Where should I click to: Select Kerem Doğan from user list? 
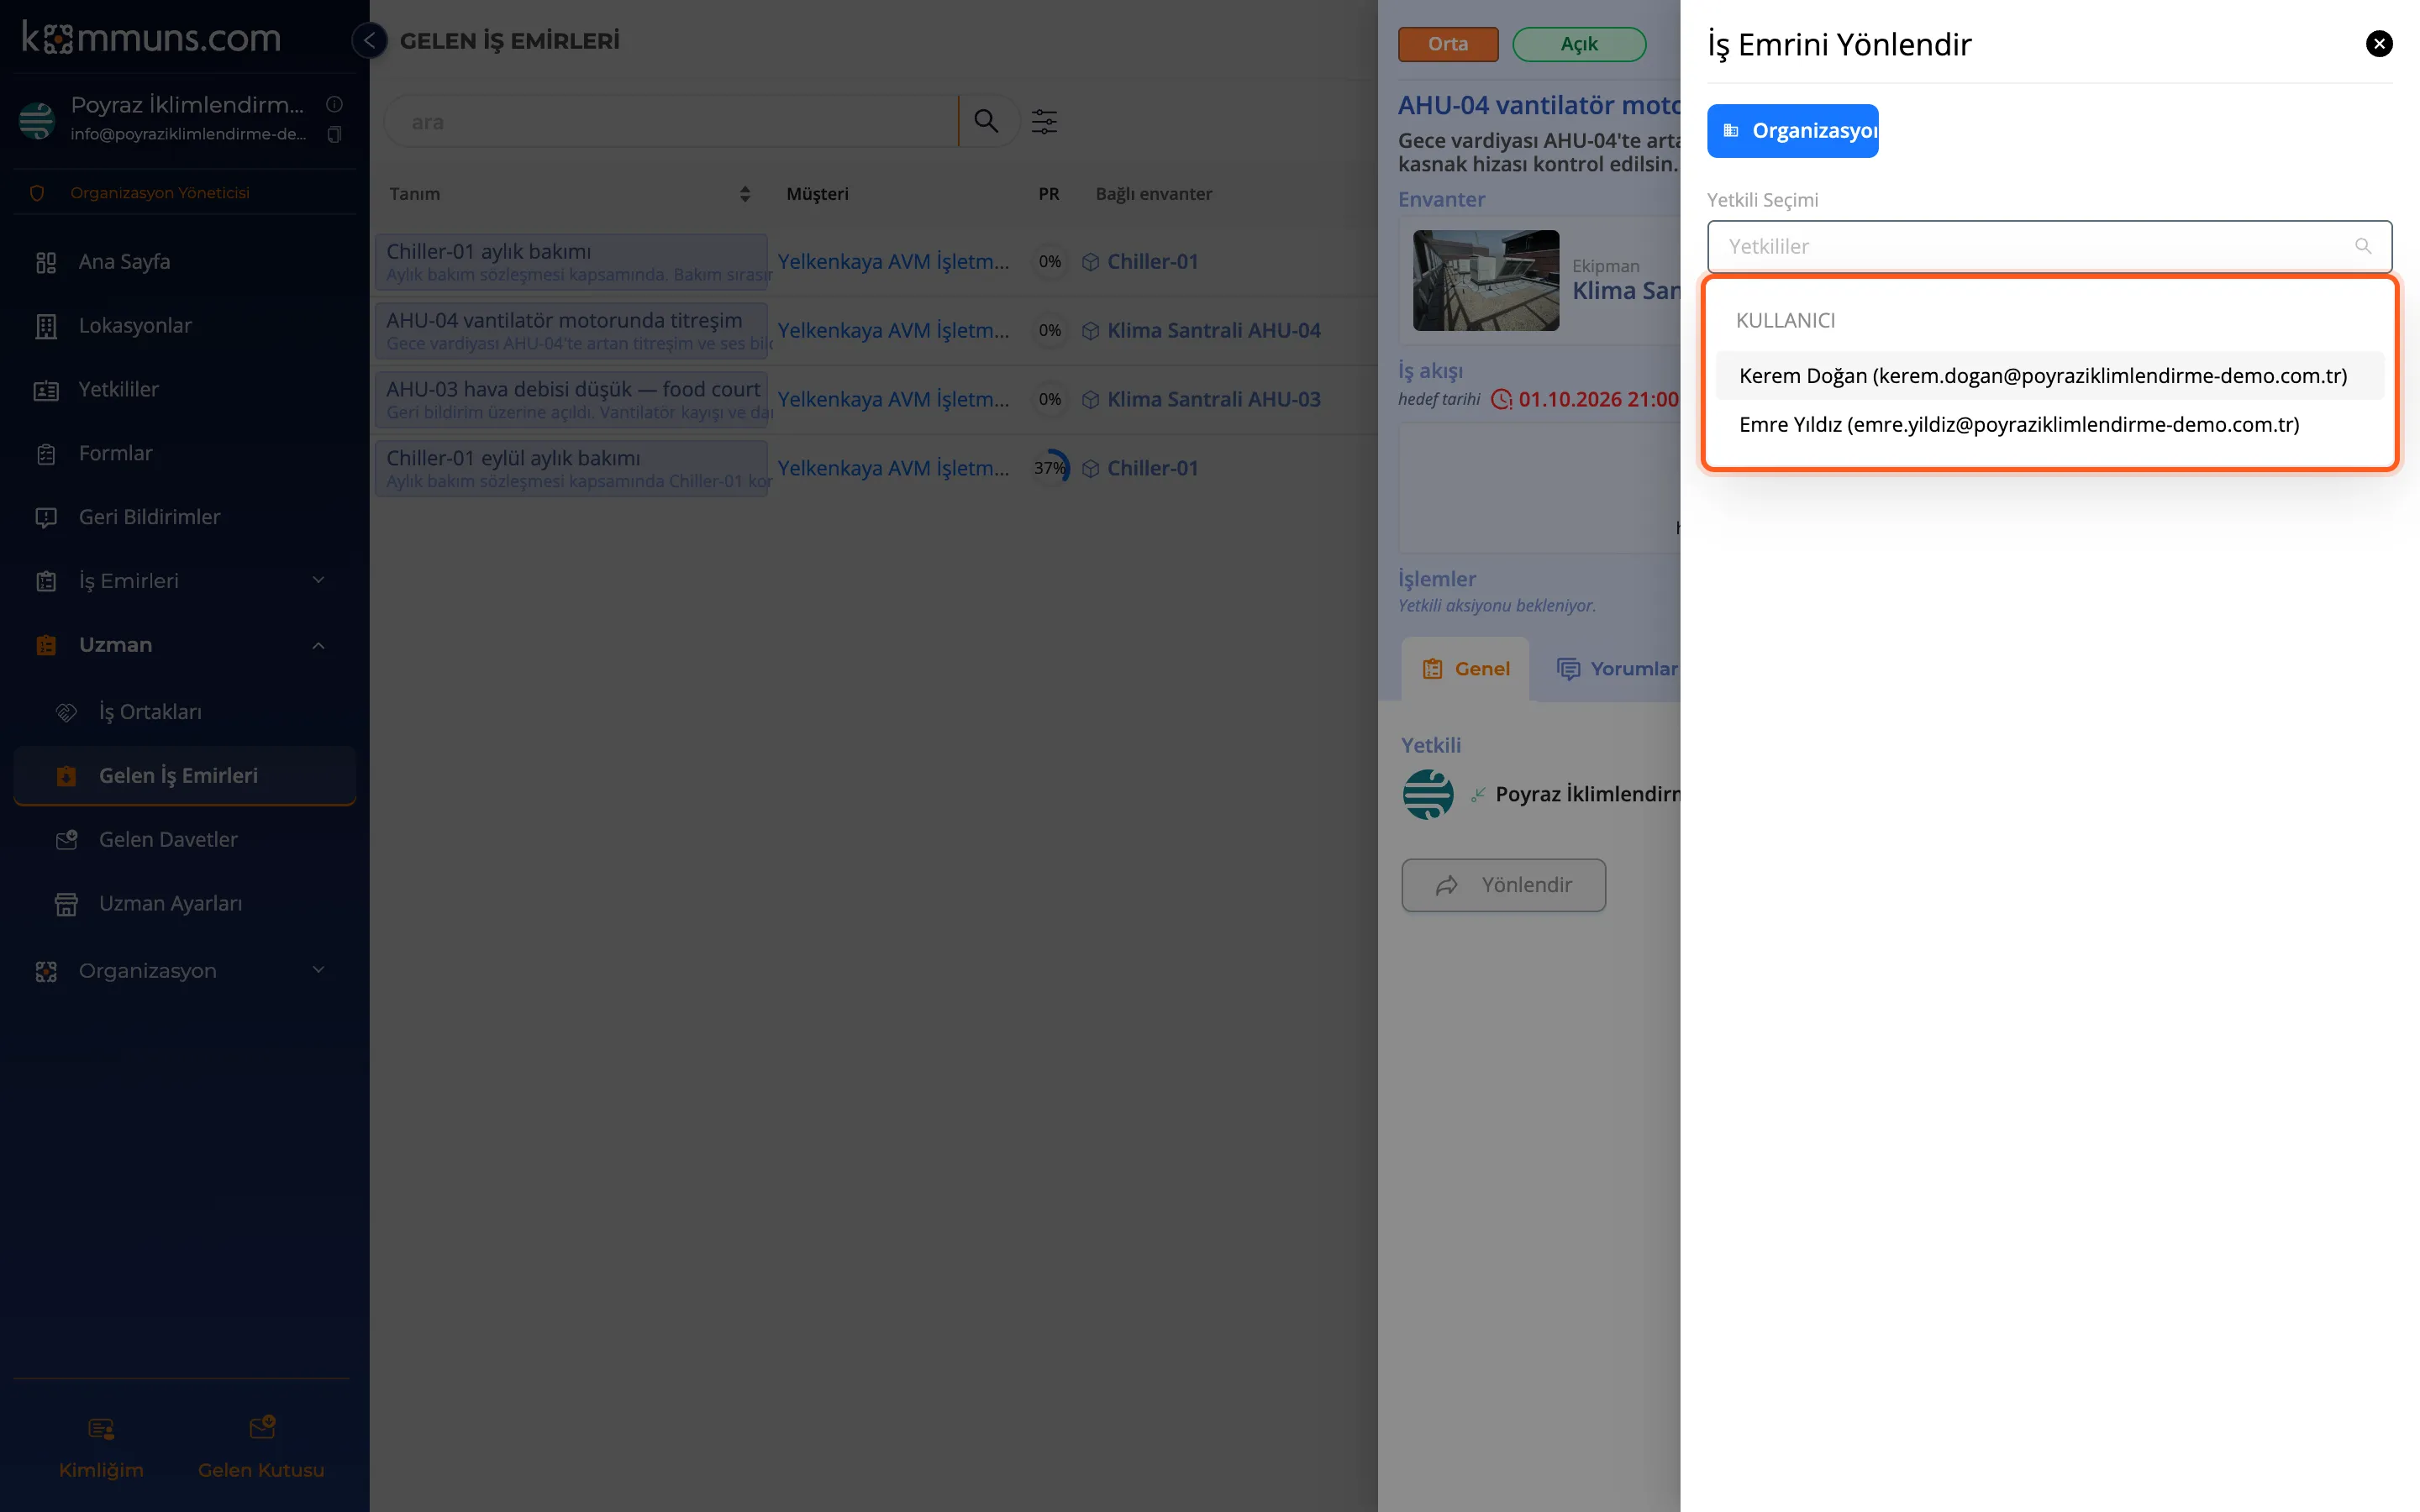pyautogui.click(x=2049, y=376)
